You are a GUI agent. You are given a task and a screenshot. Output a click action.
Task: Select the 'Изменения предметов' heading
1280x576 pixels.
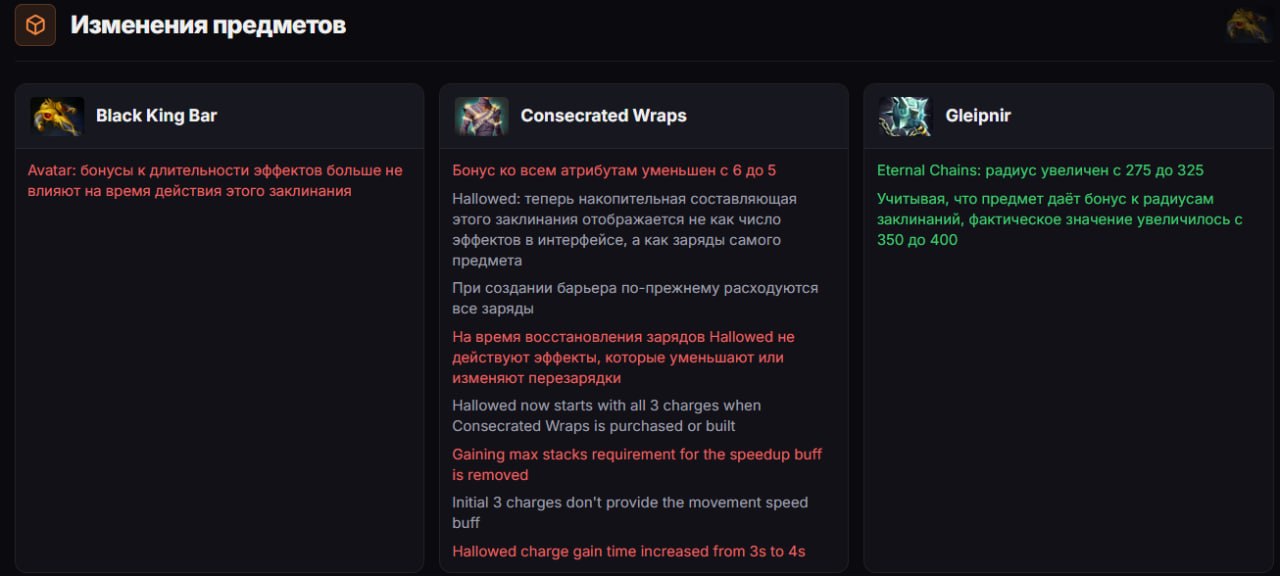pos(208,25)
